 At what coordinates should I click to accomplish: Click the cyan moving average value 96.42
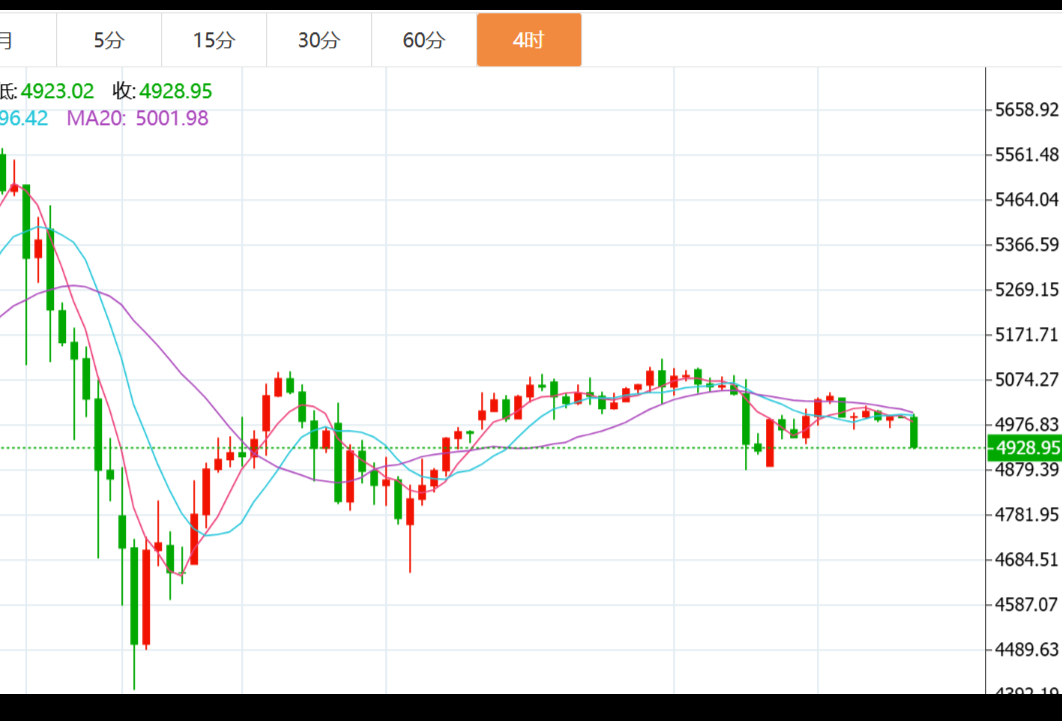tap(24, 118)
